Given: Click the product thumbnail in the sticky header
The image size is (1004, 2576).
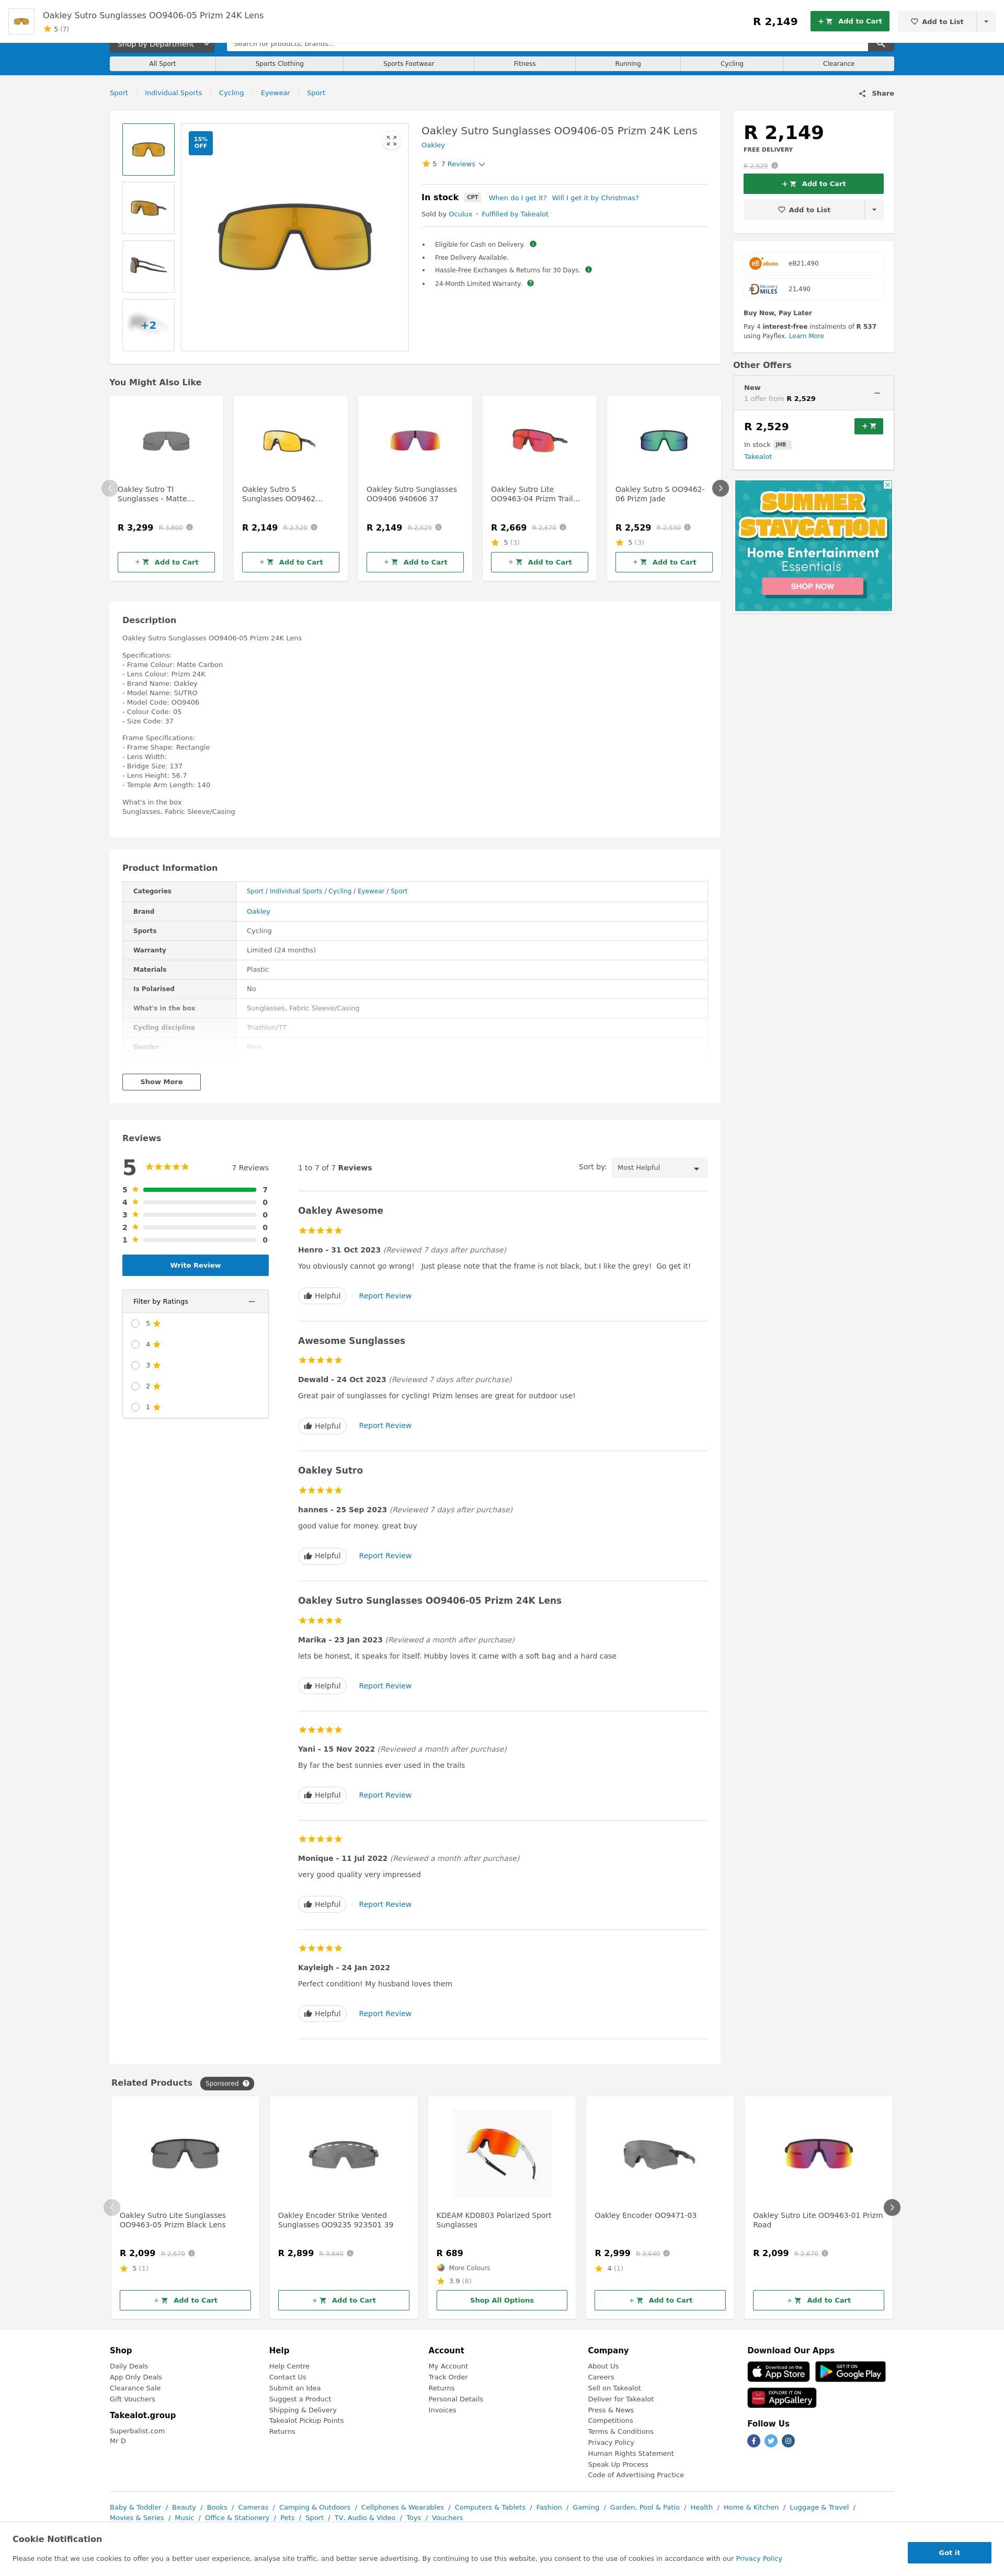Looking at the screenshot, I should tap(21, 21).
